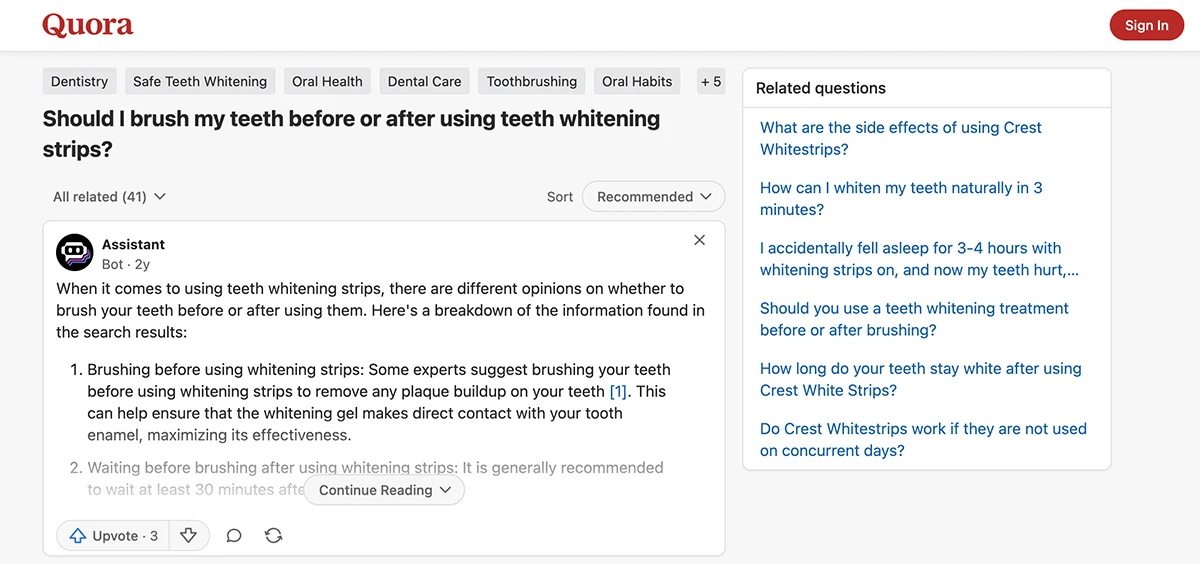Open question about Crest Whitestrips side effects
Screen dimensions: 1200x564
pyautogui.click(x=901, y=138)
